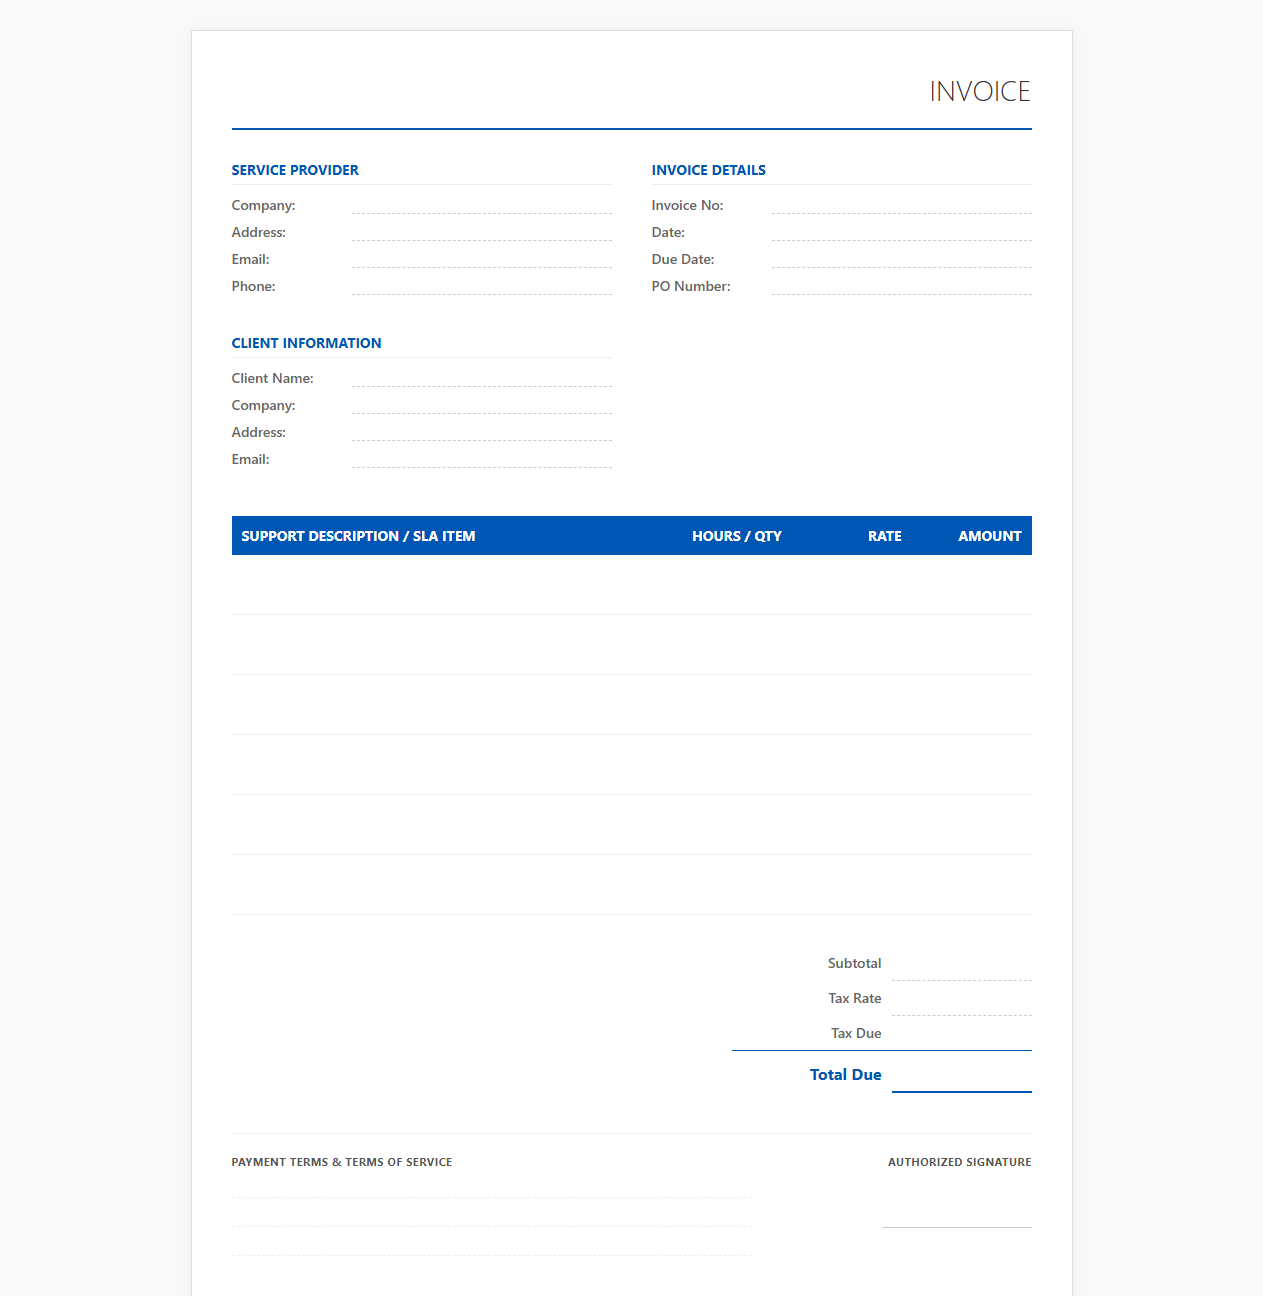Click the Due Date field
The image size is (1263, 1296).
(901, 259)
